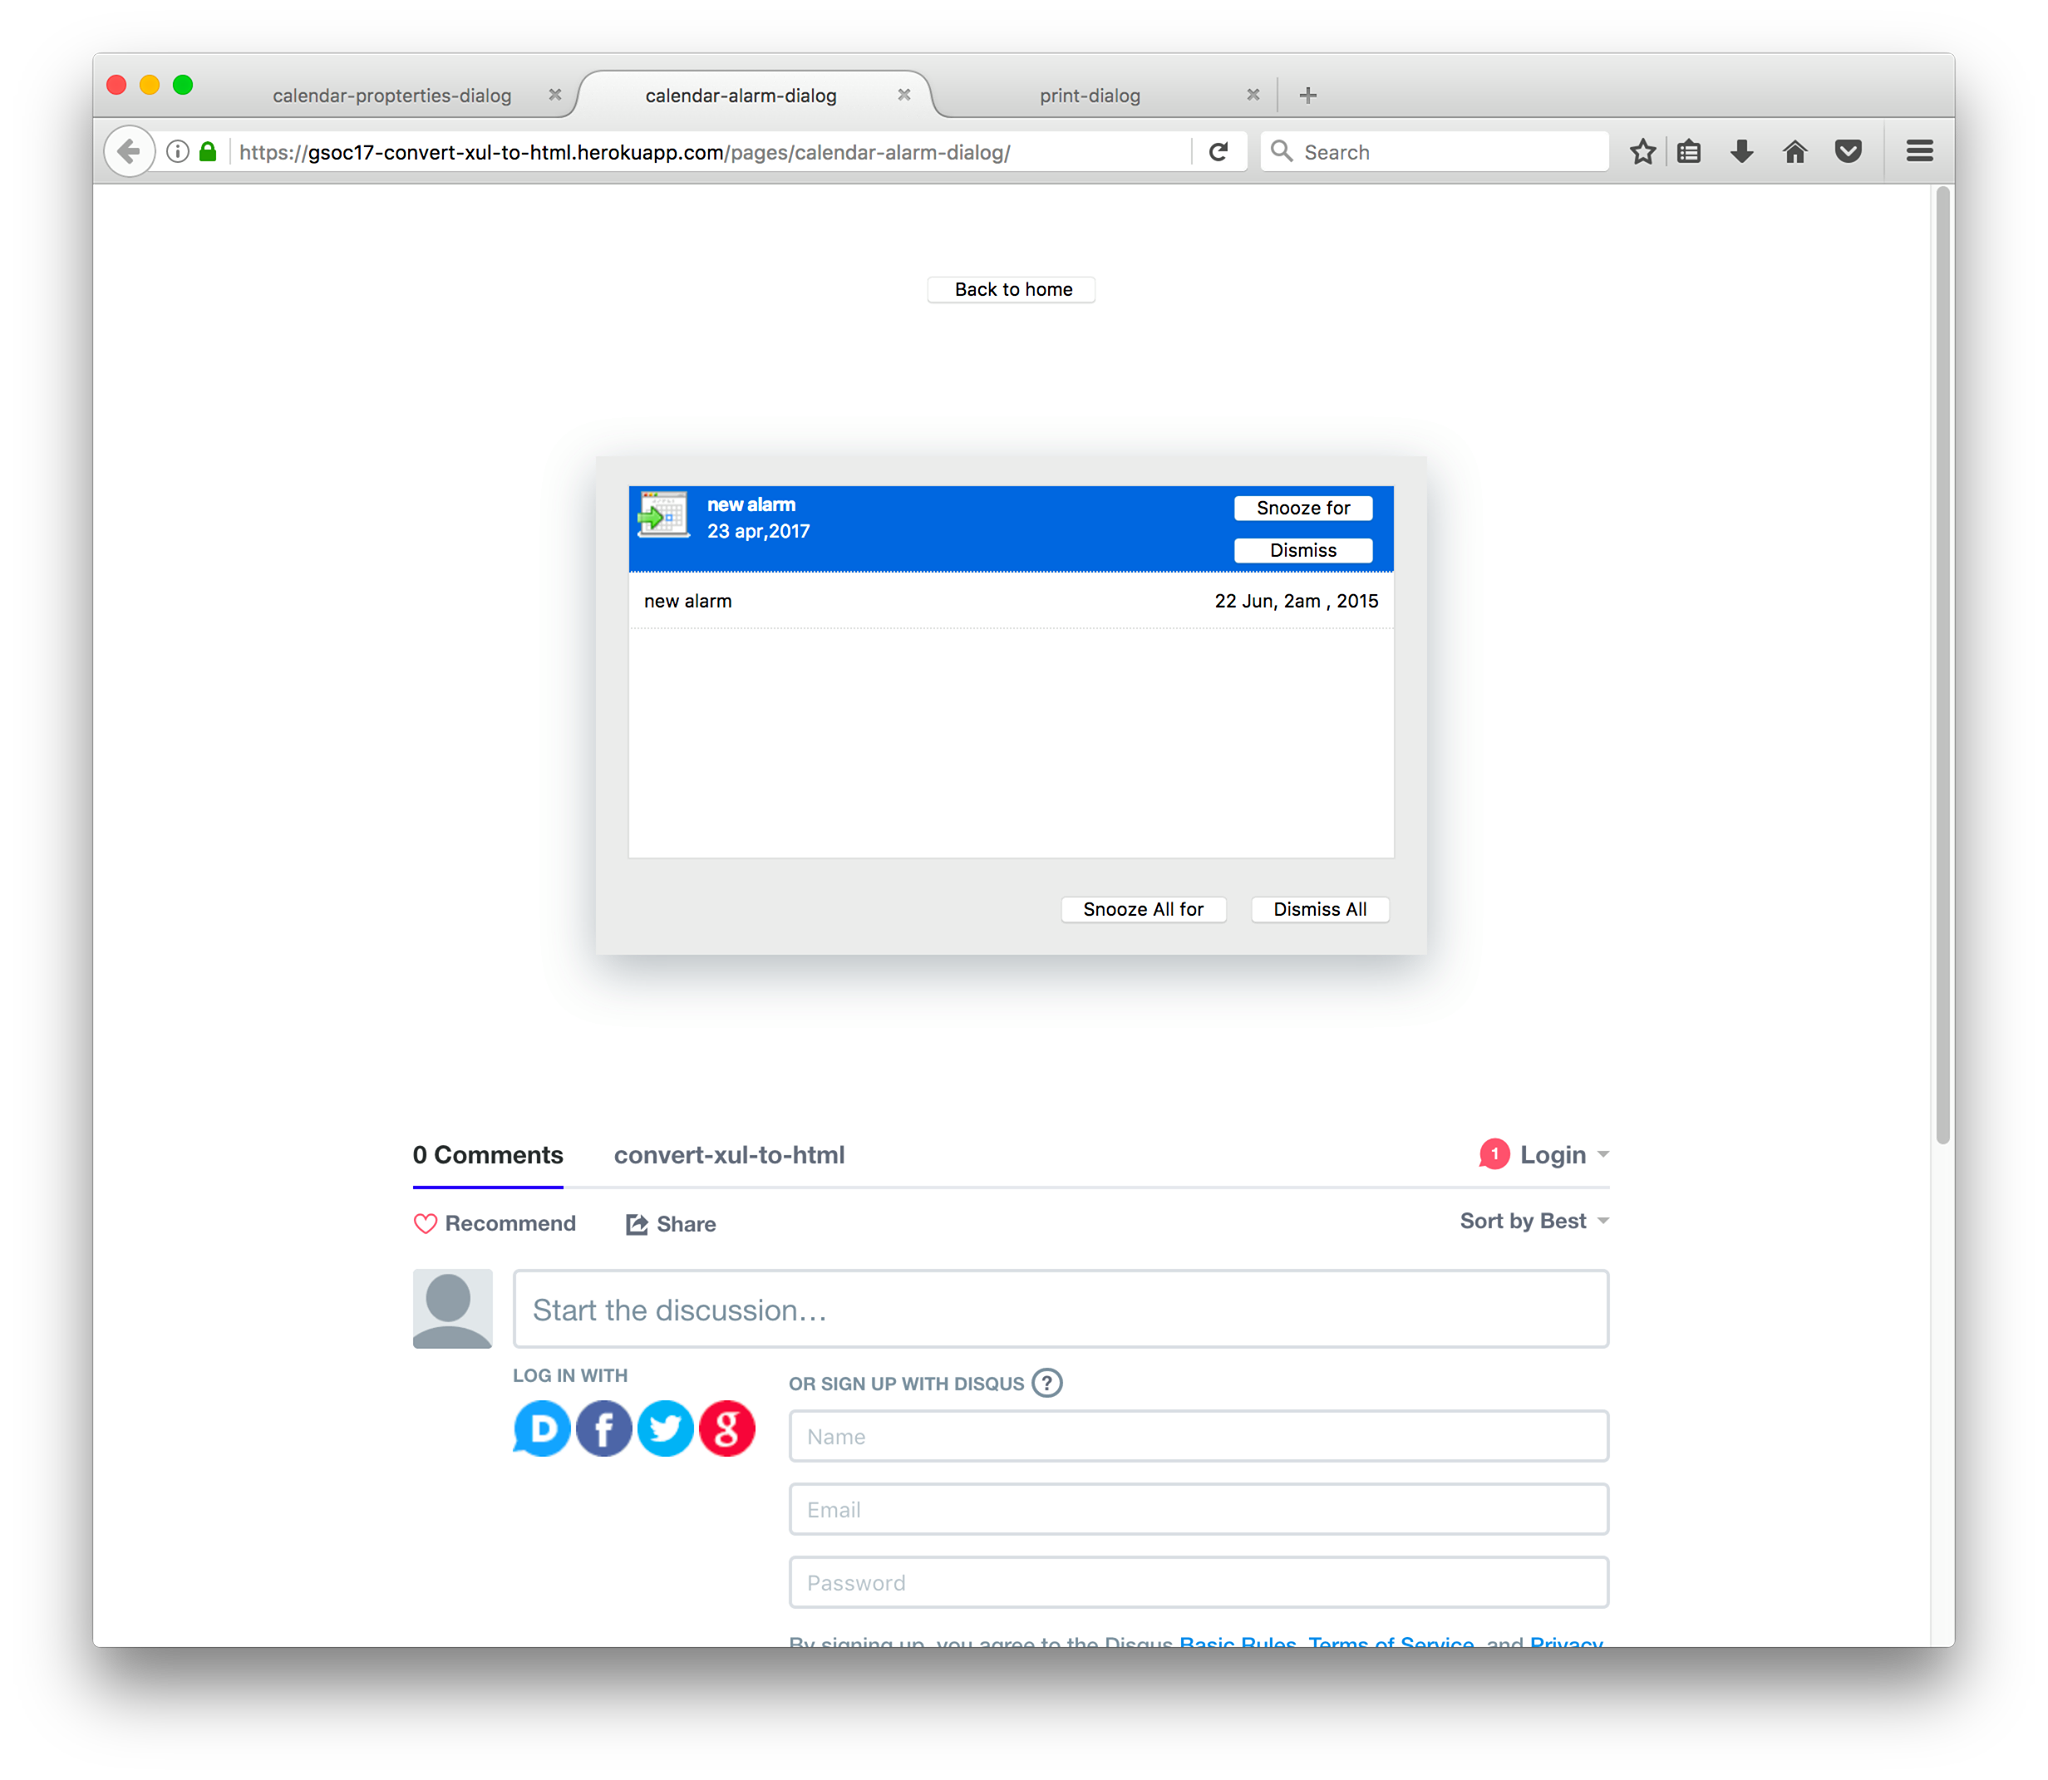Click Snooze All for button
The height and width of the screenshot is (1780, 2048).
coord(1142,907)
